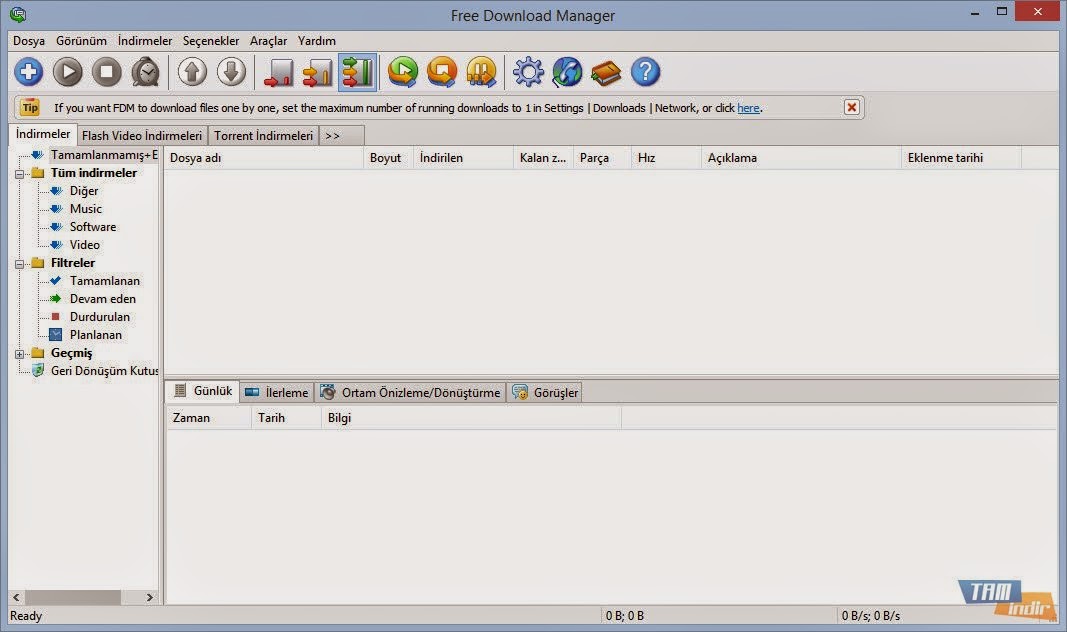Open the Araçlar menu

268,41
